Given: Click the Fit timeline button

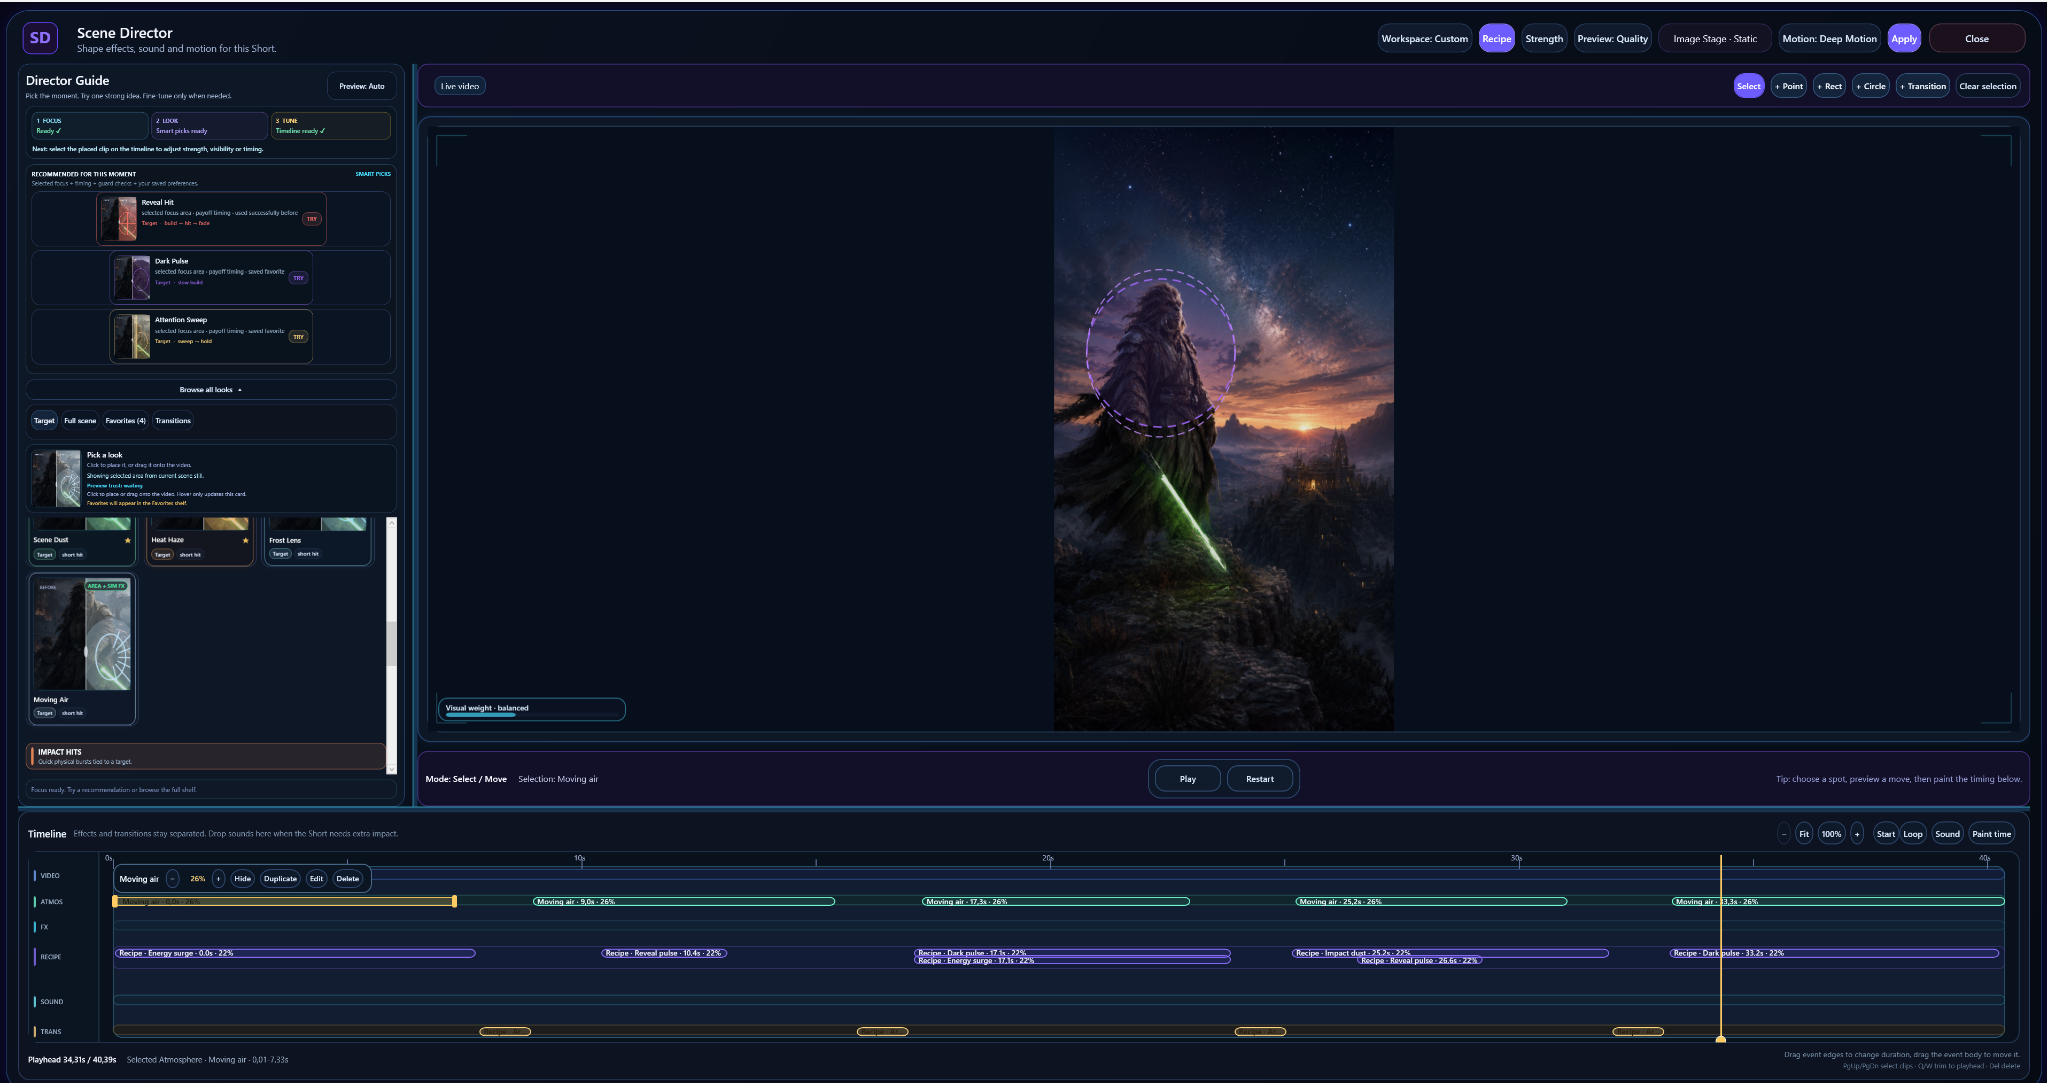Looking at the screenshot, I should [x=1804, y=834].
